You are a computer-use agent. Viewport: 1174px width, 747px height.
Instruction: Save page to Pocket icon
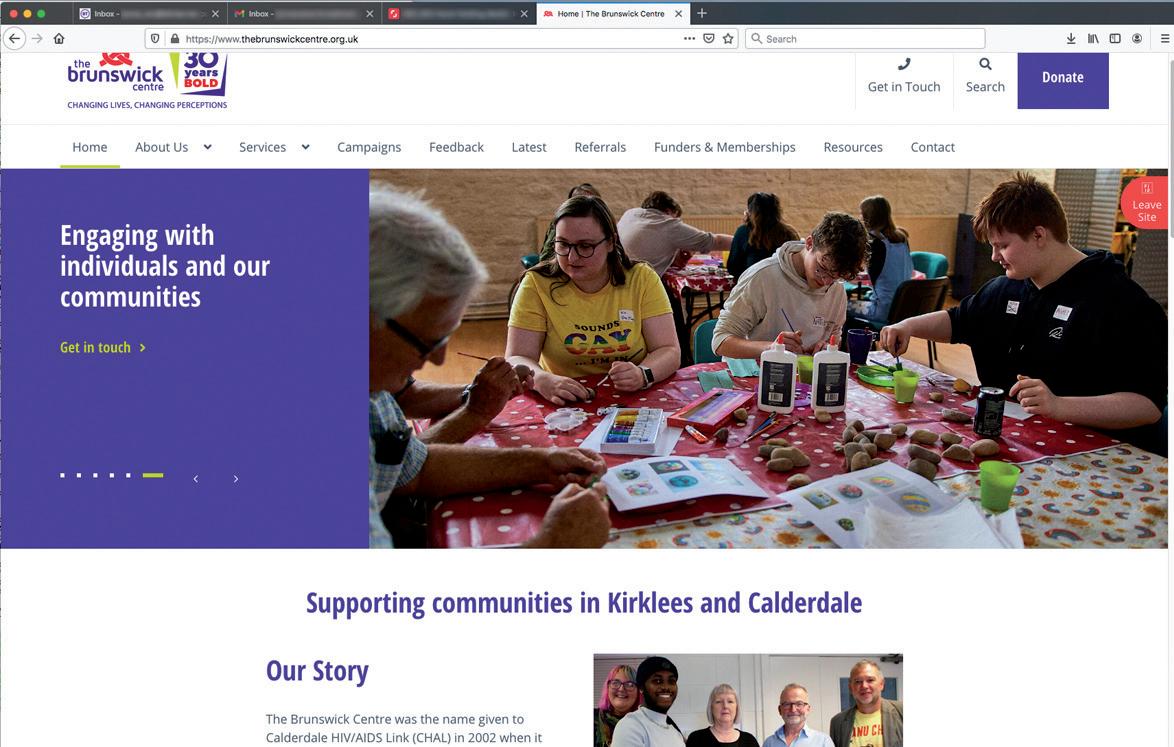(708, 39)
